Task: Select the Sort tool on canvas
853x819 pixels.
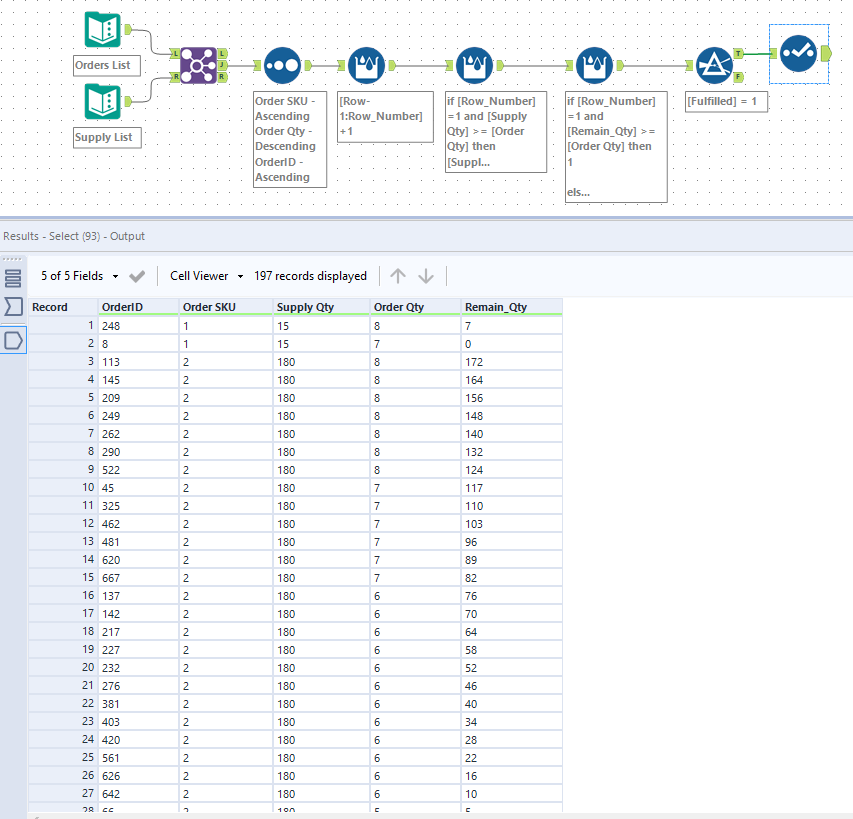Action: [x=281, y=65]
